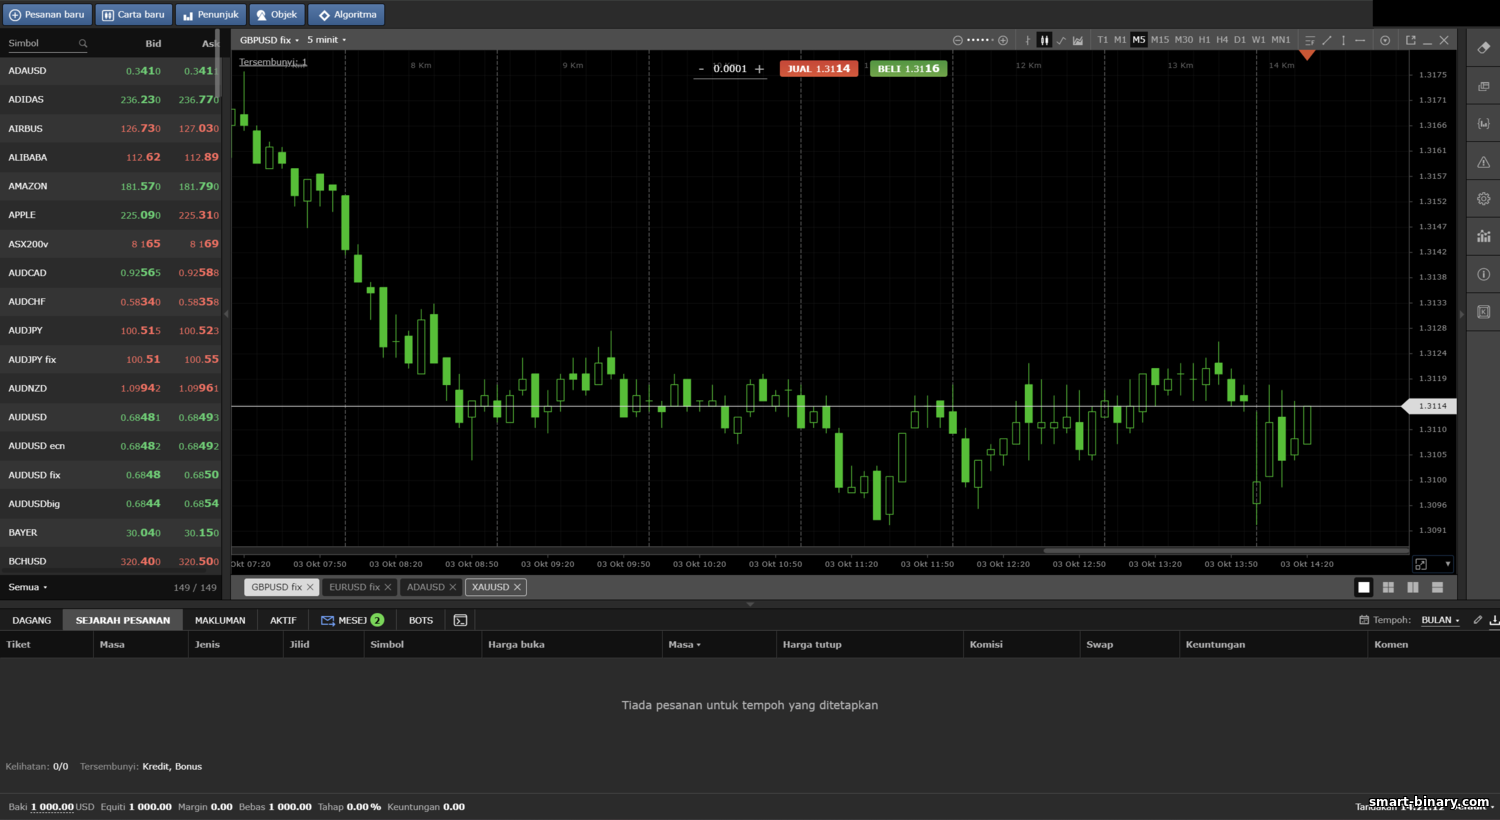Choose stacked rows chart layout
The width and height of the screenshot is (1500, 820).
point(1438,587)
